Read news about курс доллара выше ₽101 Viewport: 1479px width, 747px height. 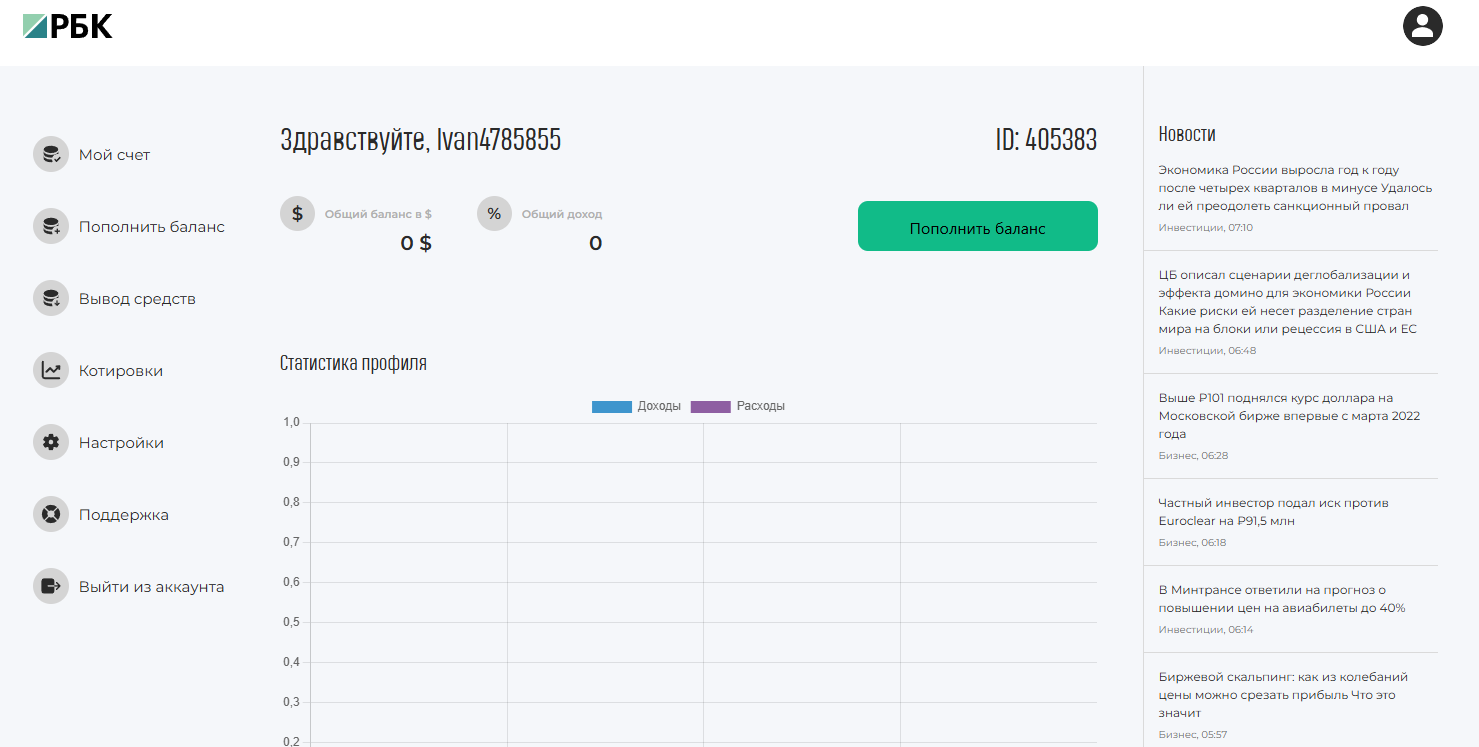point(1289,416)
